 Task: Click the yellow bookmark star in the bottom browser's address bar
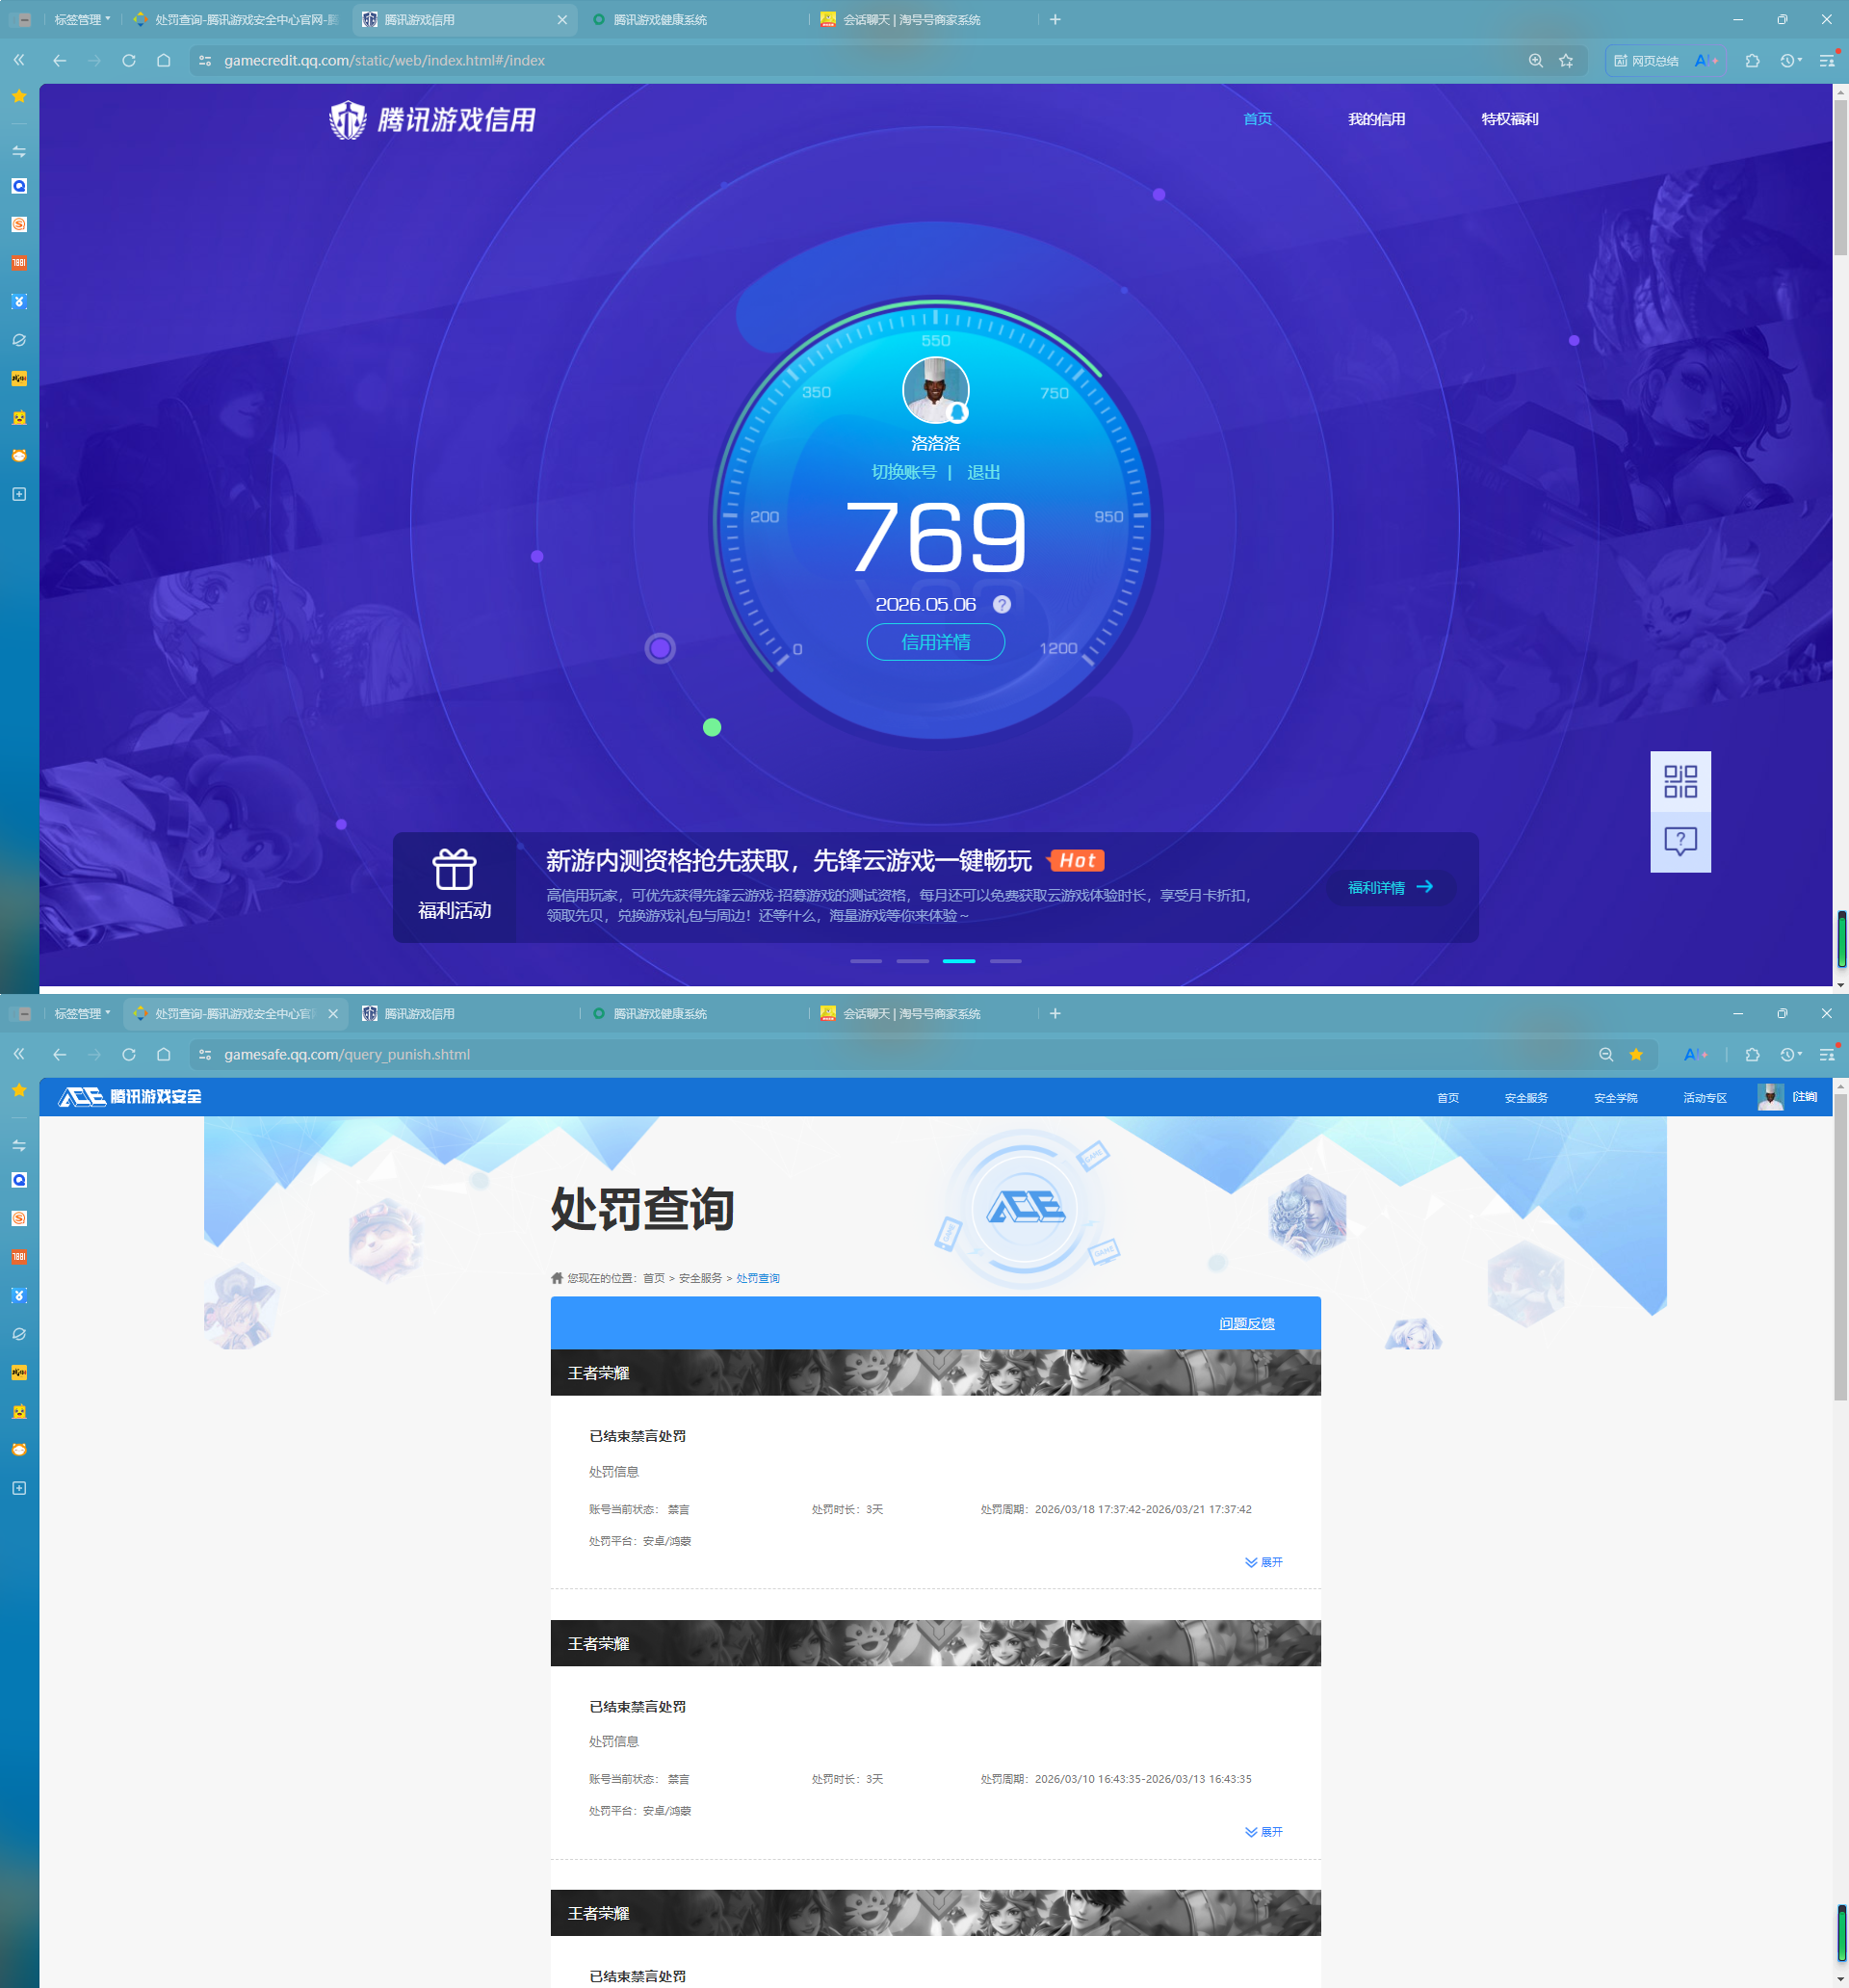pos(1636,1055)
